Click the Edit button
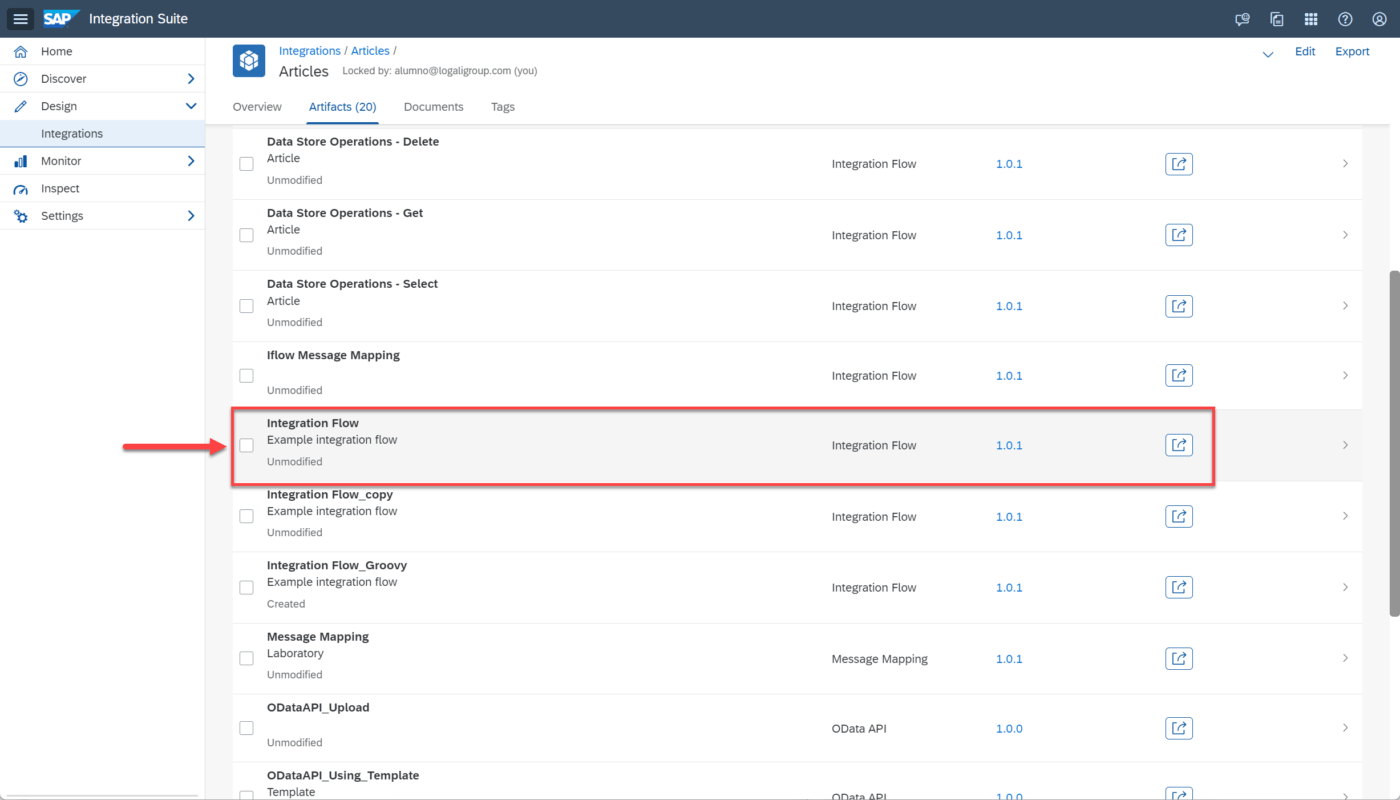The height and width of the screenshot is (800, 1400). (1305, 52)
